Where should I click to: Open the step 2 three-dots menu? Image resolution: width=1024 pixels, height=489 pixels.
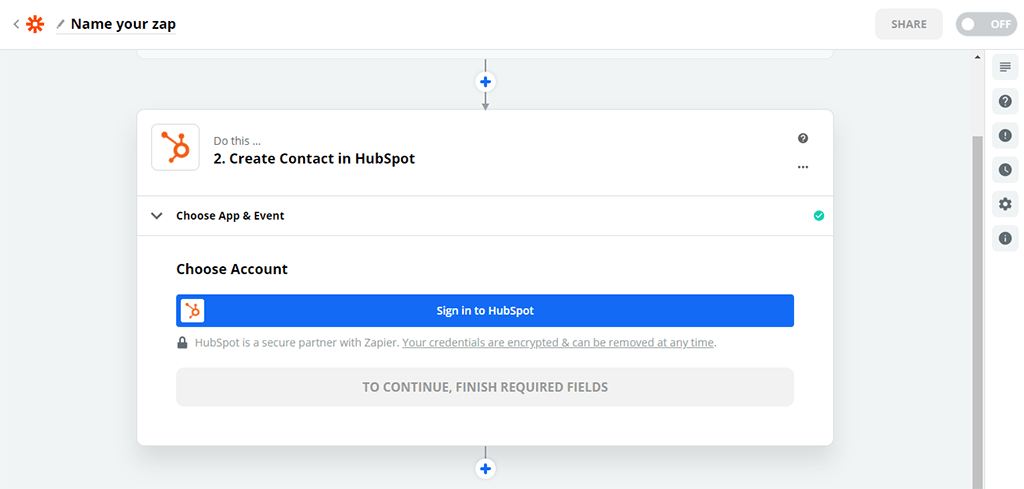[803, 167]
